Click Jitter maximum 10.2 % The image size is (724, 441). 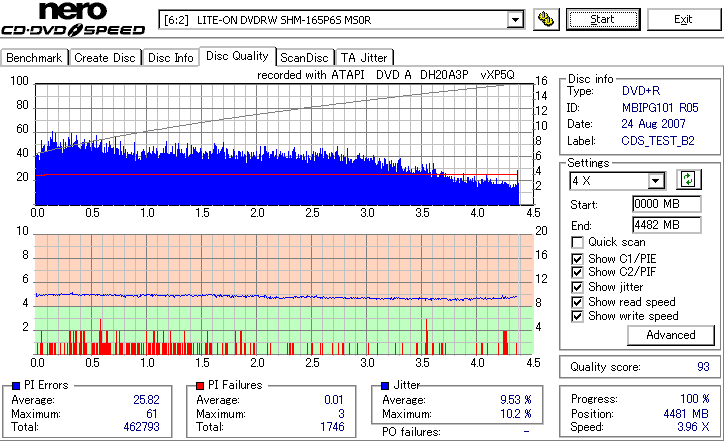pos(516,413)
